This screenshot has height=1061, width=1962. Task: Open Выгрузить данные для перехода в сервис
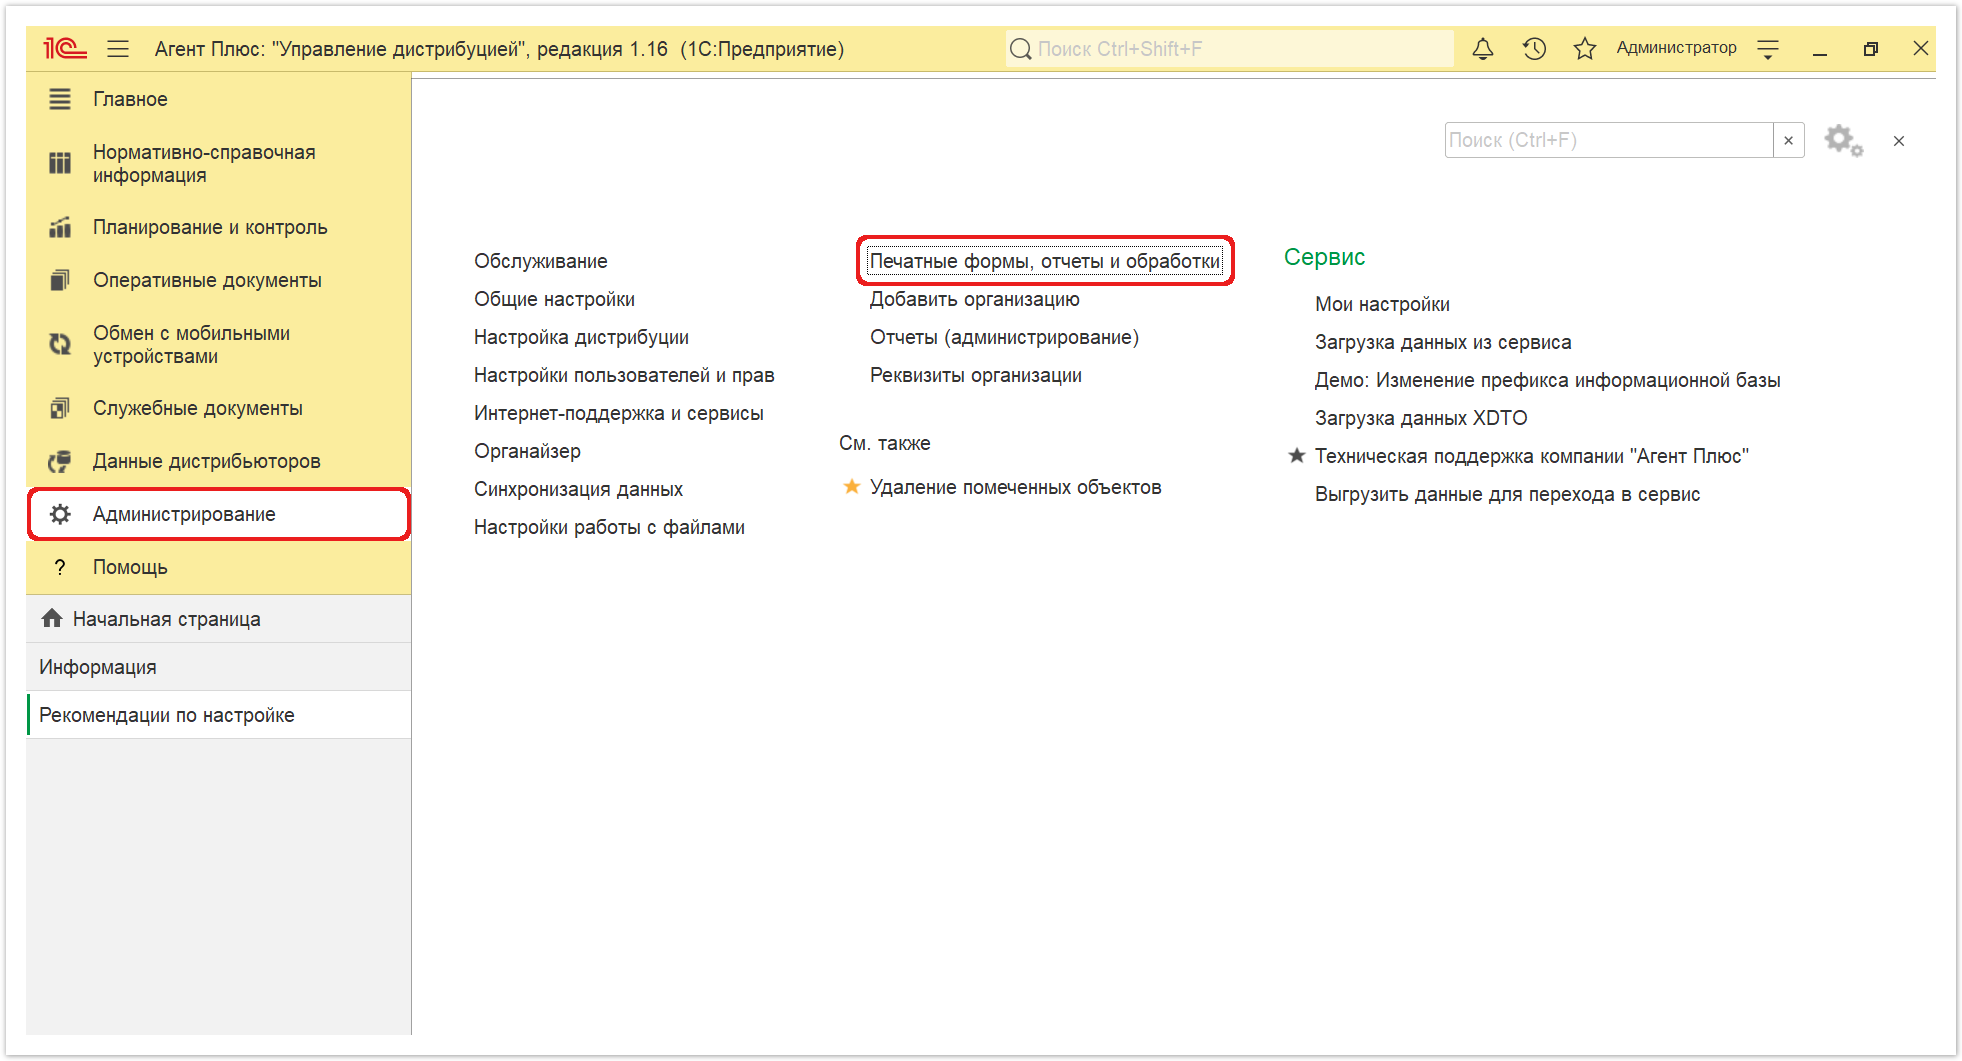tap(1507, 494)
